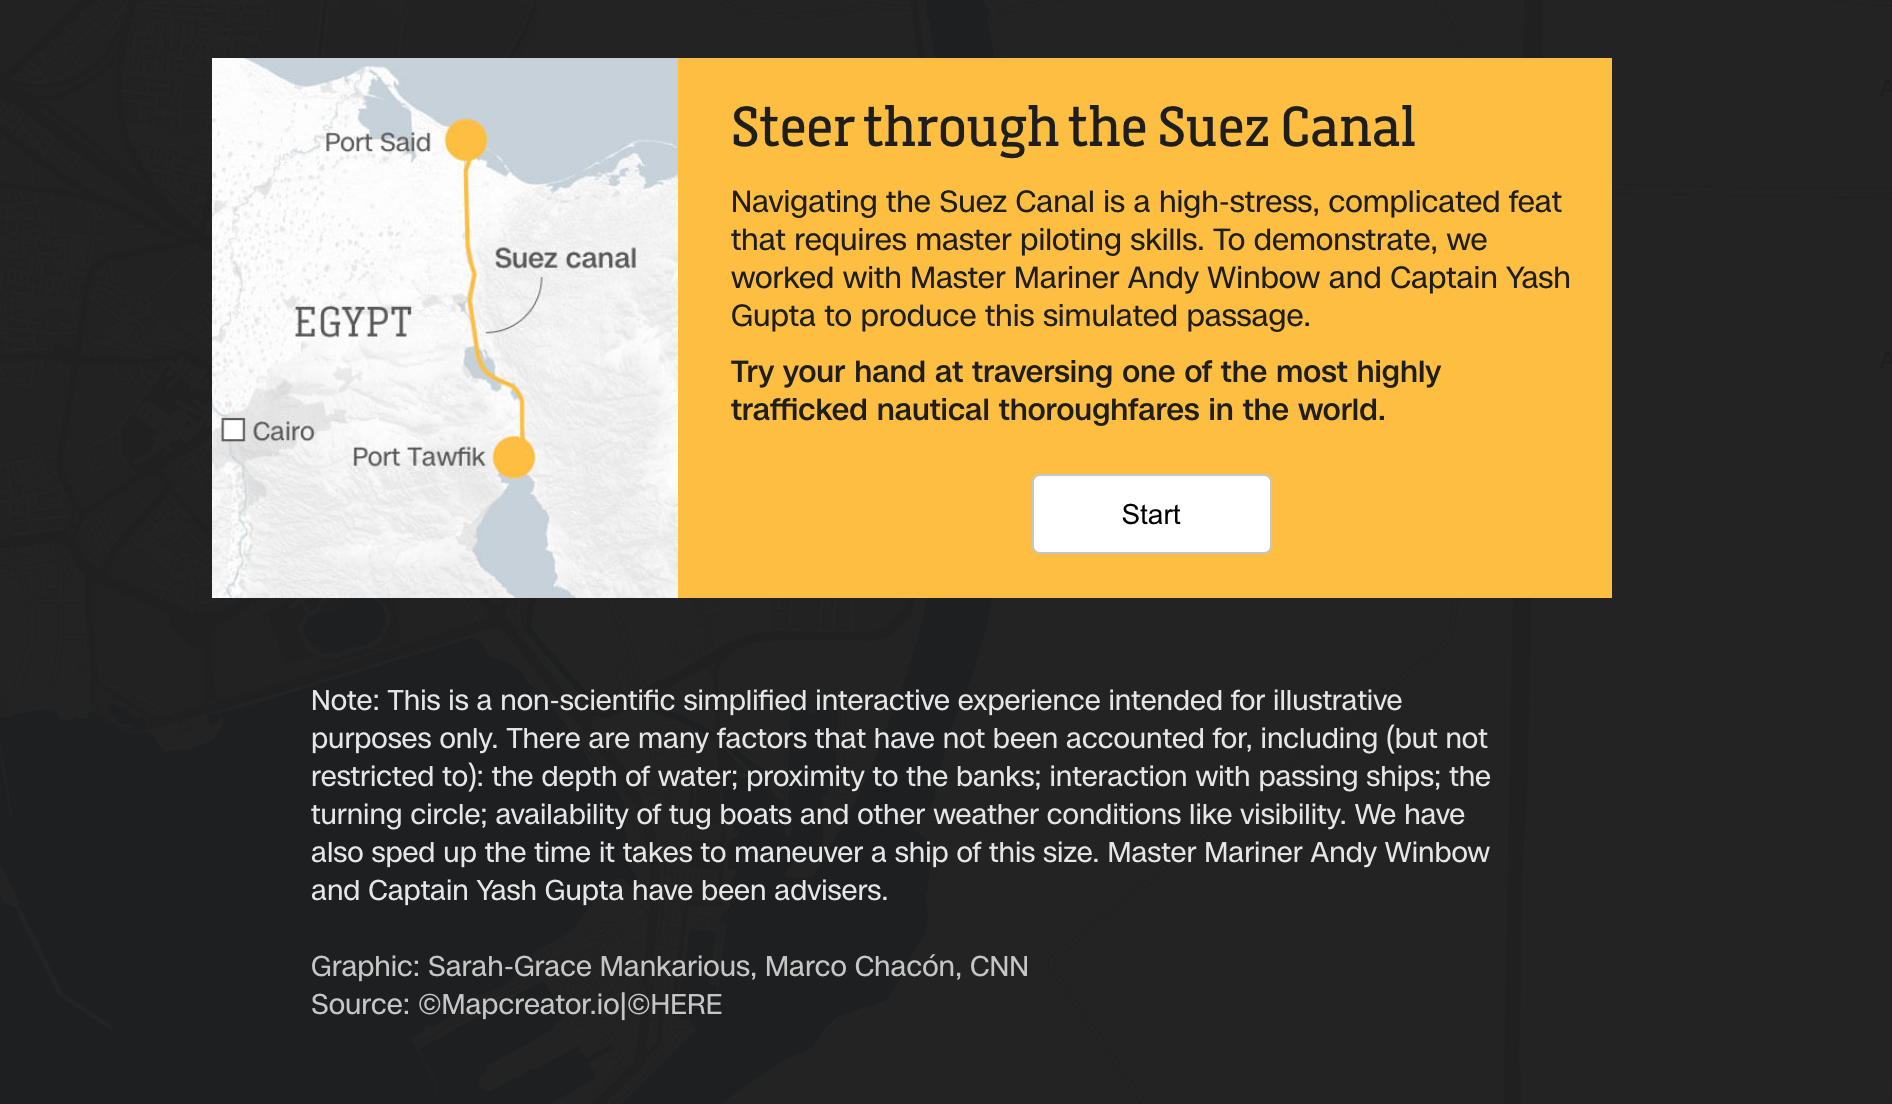Click the Suez canal map label
The image size is (1892, 1104).
(x=565, y=258)
